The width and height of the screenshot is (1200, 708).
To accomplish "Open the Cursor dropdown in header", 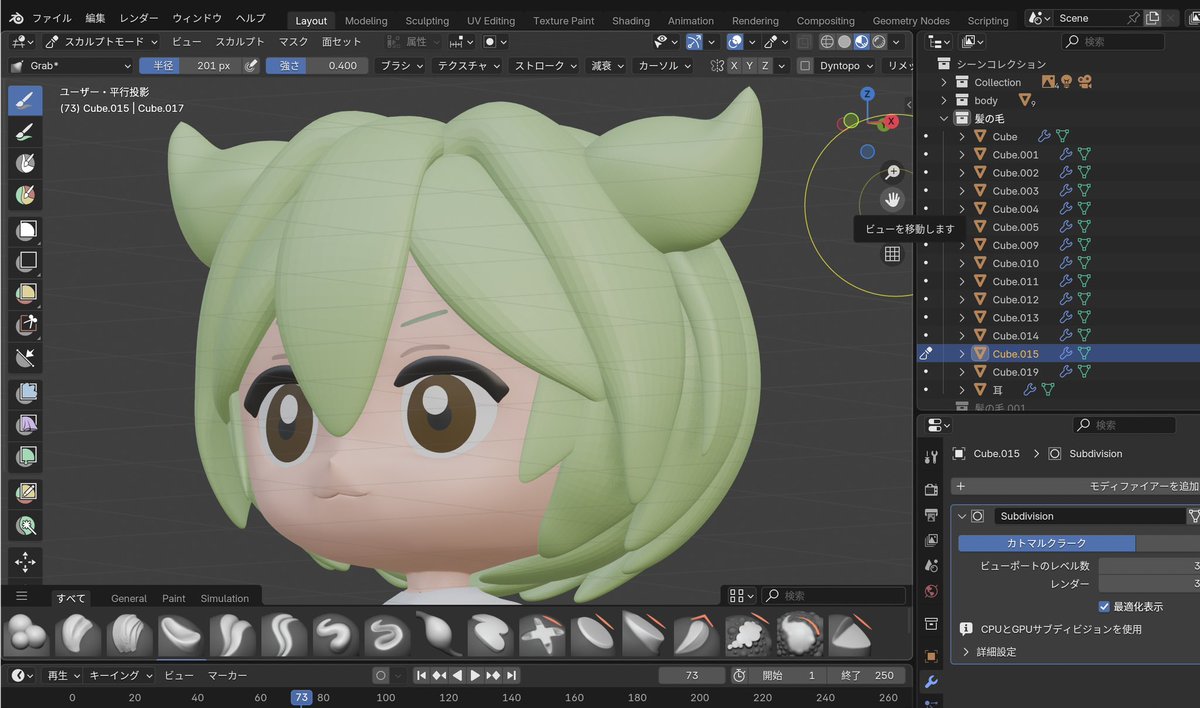I will pos(664,65).
